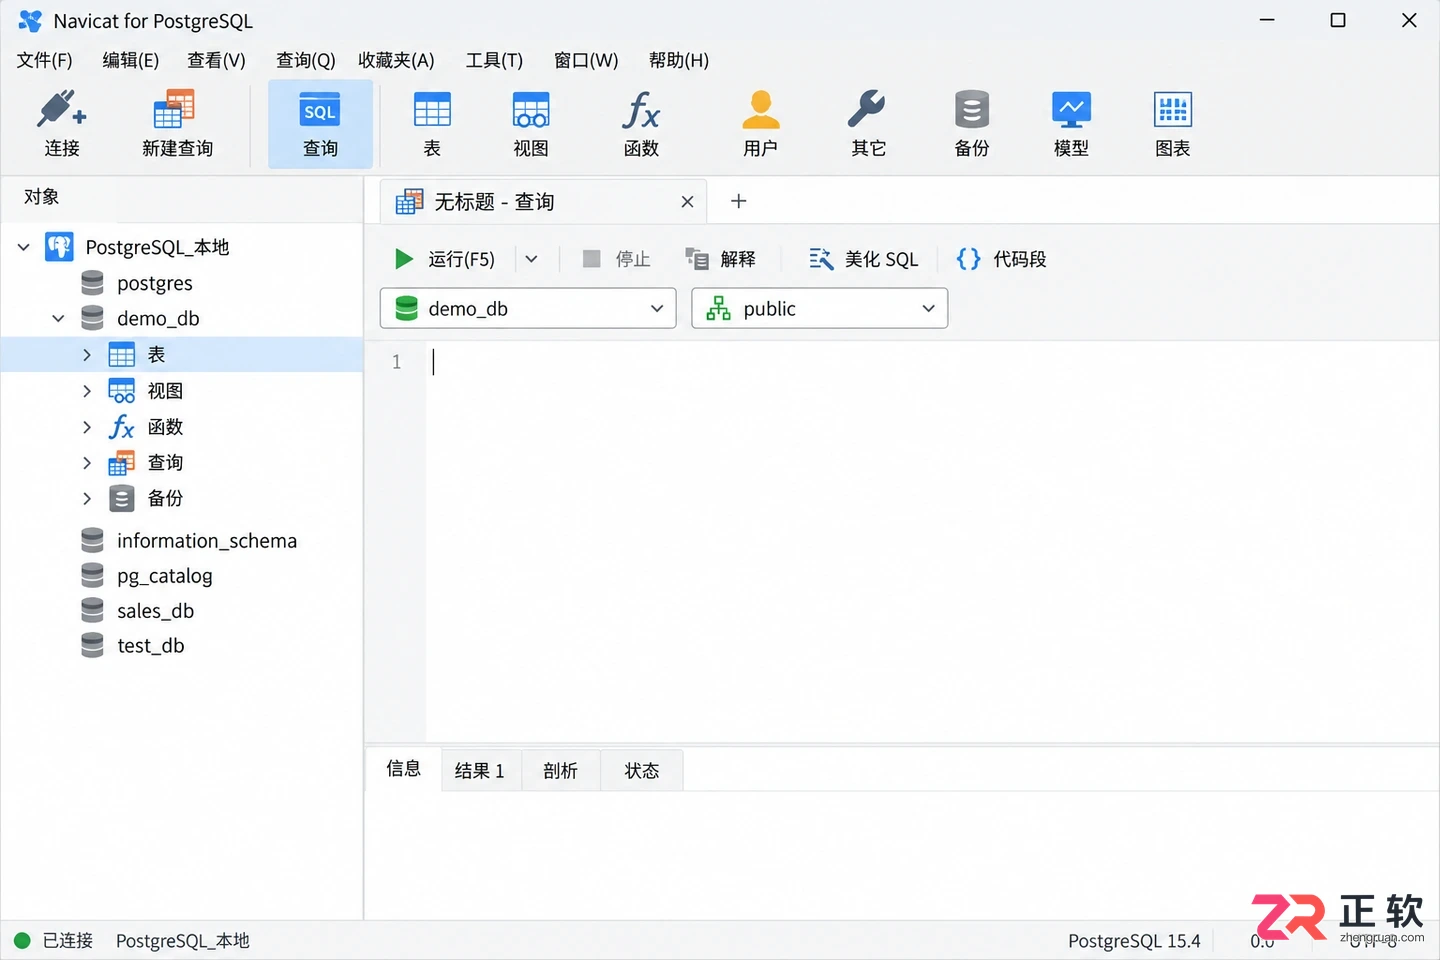Expand the 备份 backup tree node
Viewport: 1440px width, 960px height.
[x=87, y=498]
